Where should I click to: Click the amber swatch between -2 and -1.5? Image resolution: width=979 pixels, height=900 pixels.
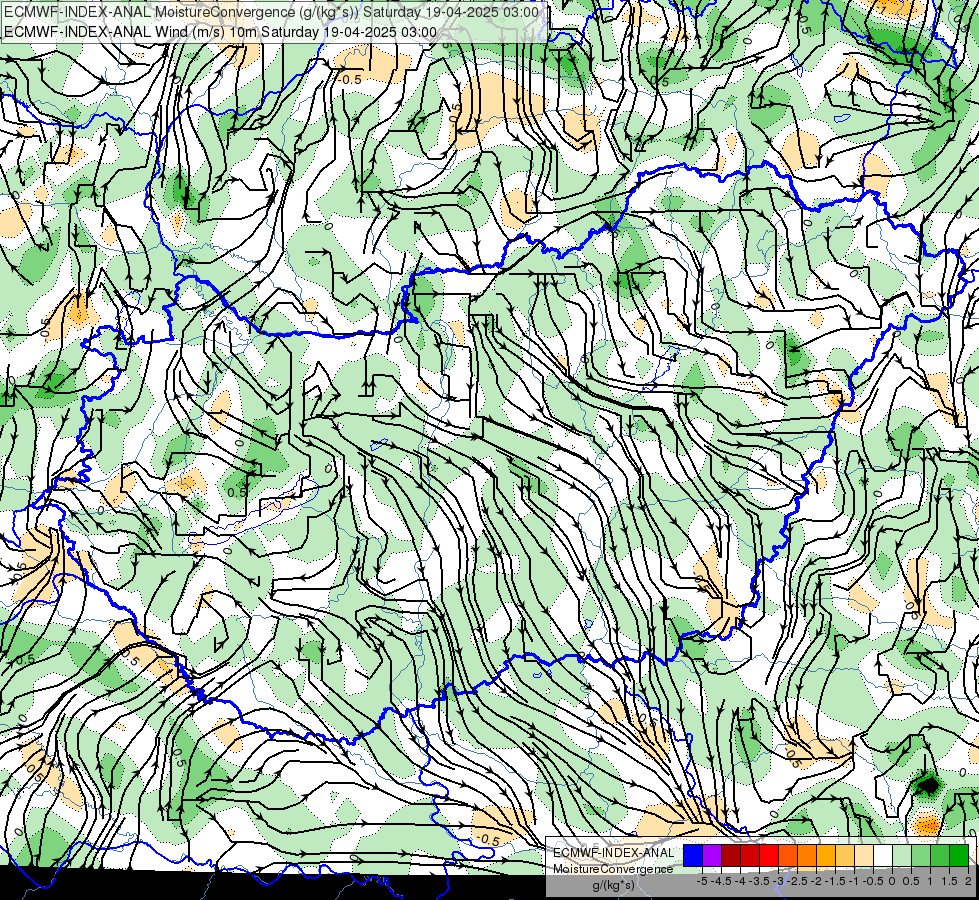pos(826,855)
